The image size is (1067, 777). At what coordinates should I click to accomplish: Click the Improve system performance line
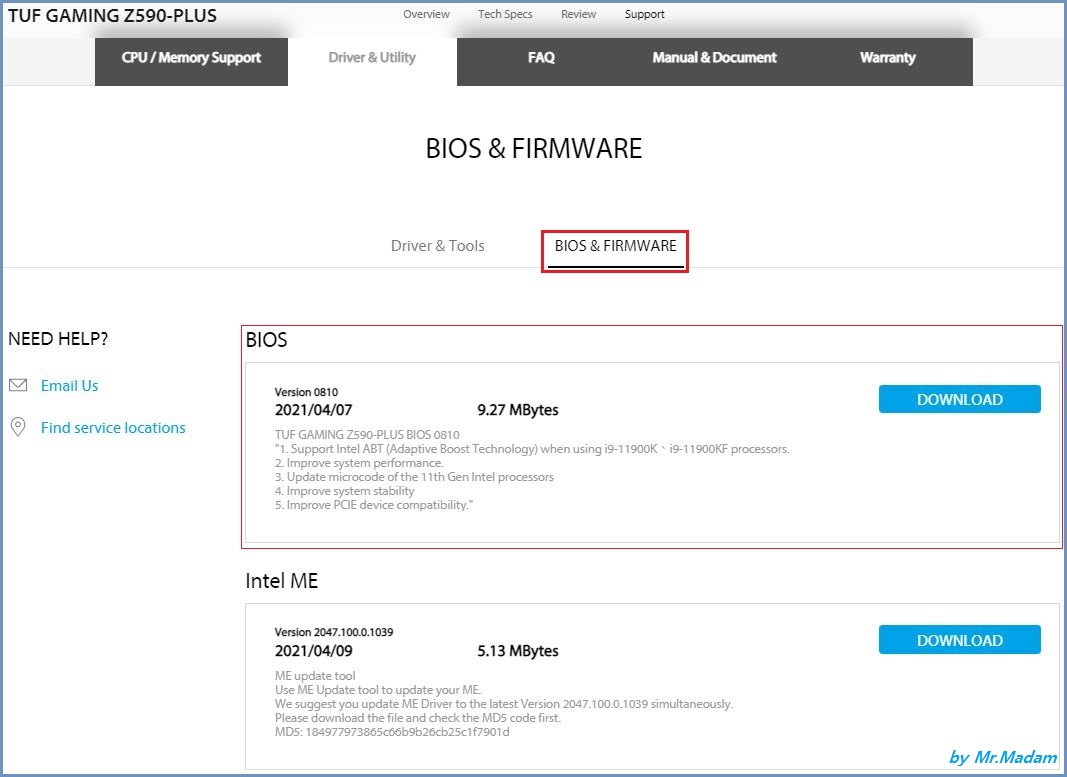(x=359, y=463)
